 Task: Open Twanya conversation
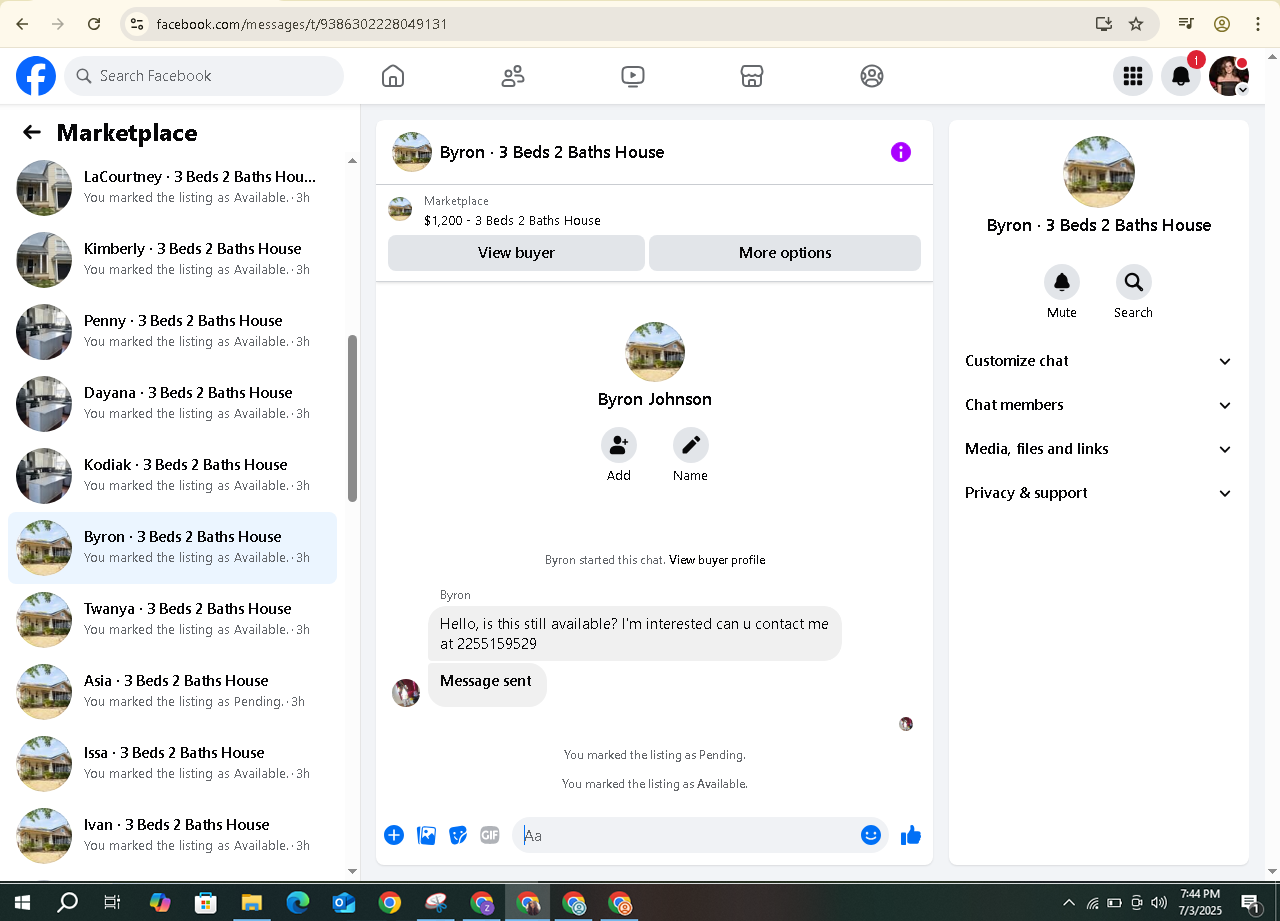click(x=172, y=619)
